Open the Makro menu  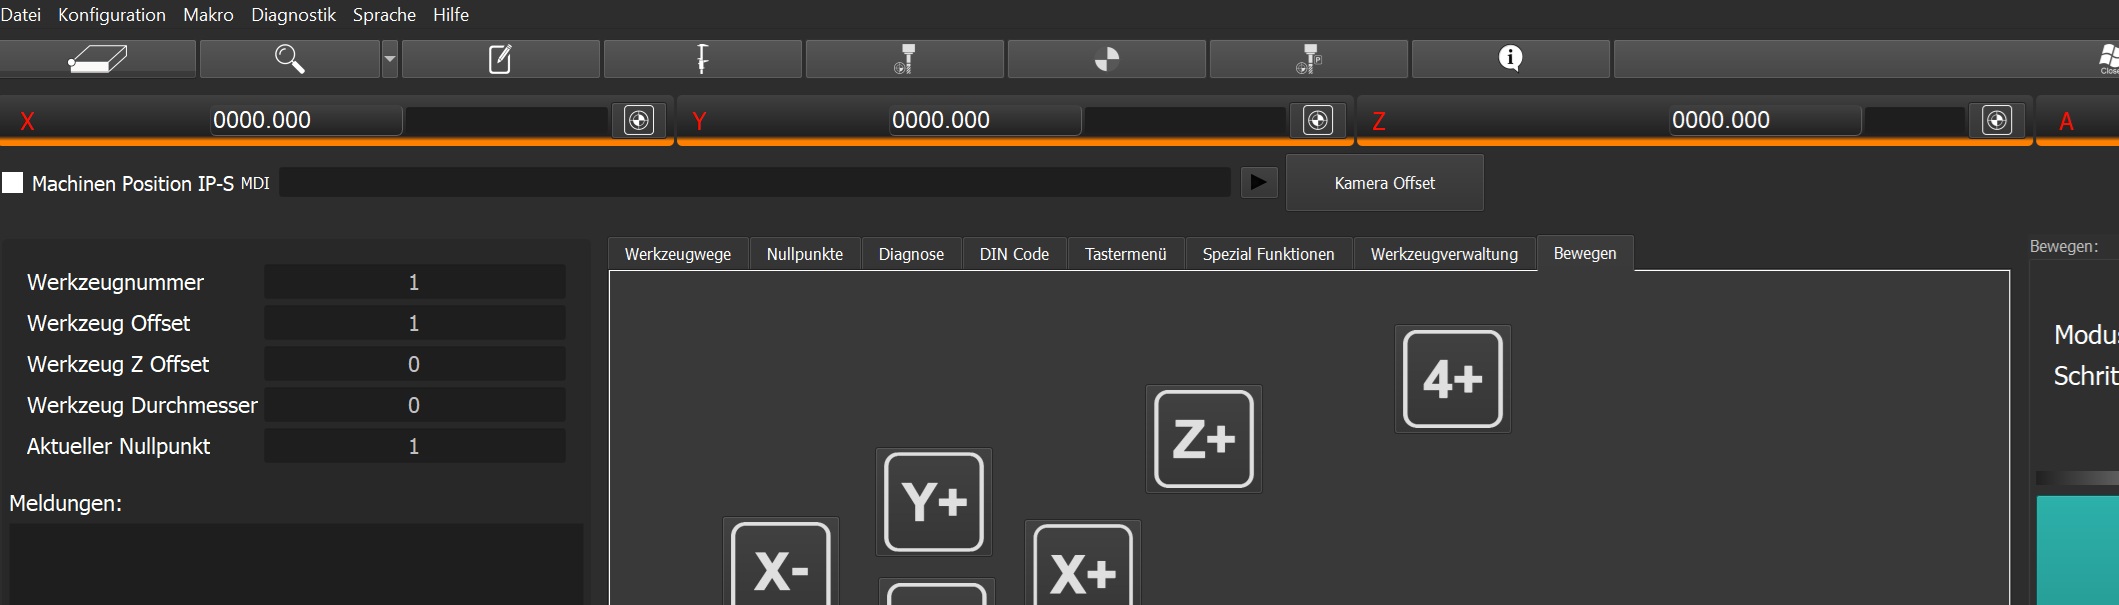coord(208,15)
